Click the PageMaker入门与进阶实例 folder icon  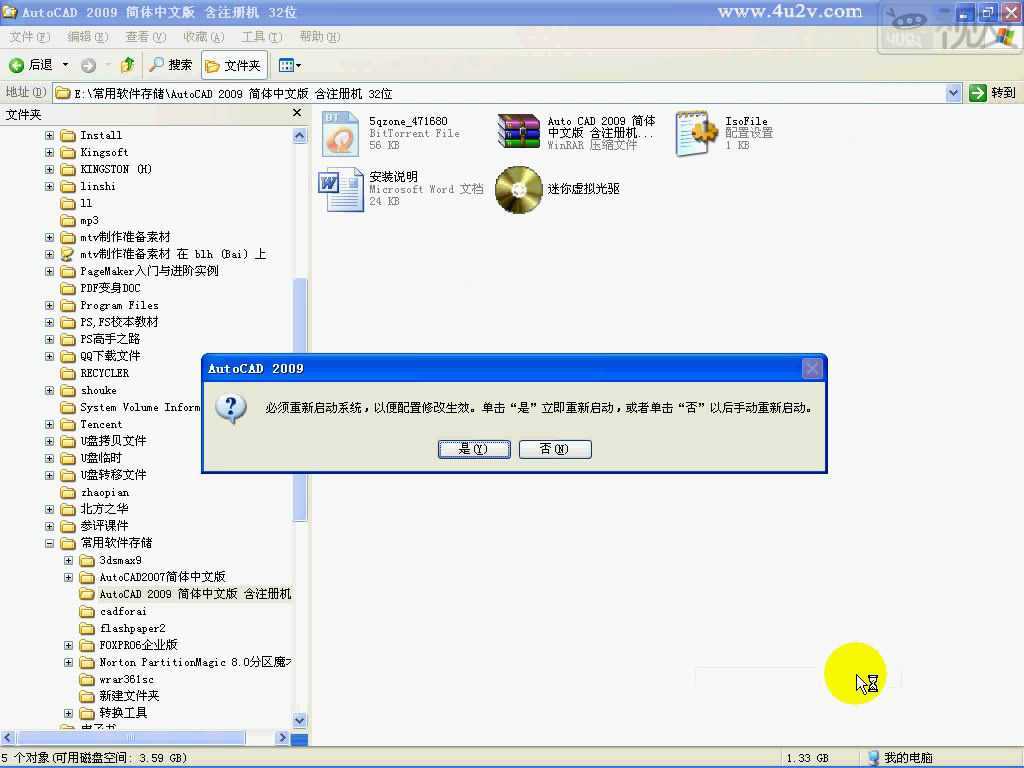(67, 271)
